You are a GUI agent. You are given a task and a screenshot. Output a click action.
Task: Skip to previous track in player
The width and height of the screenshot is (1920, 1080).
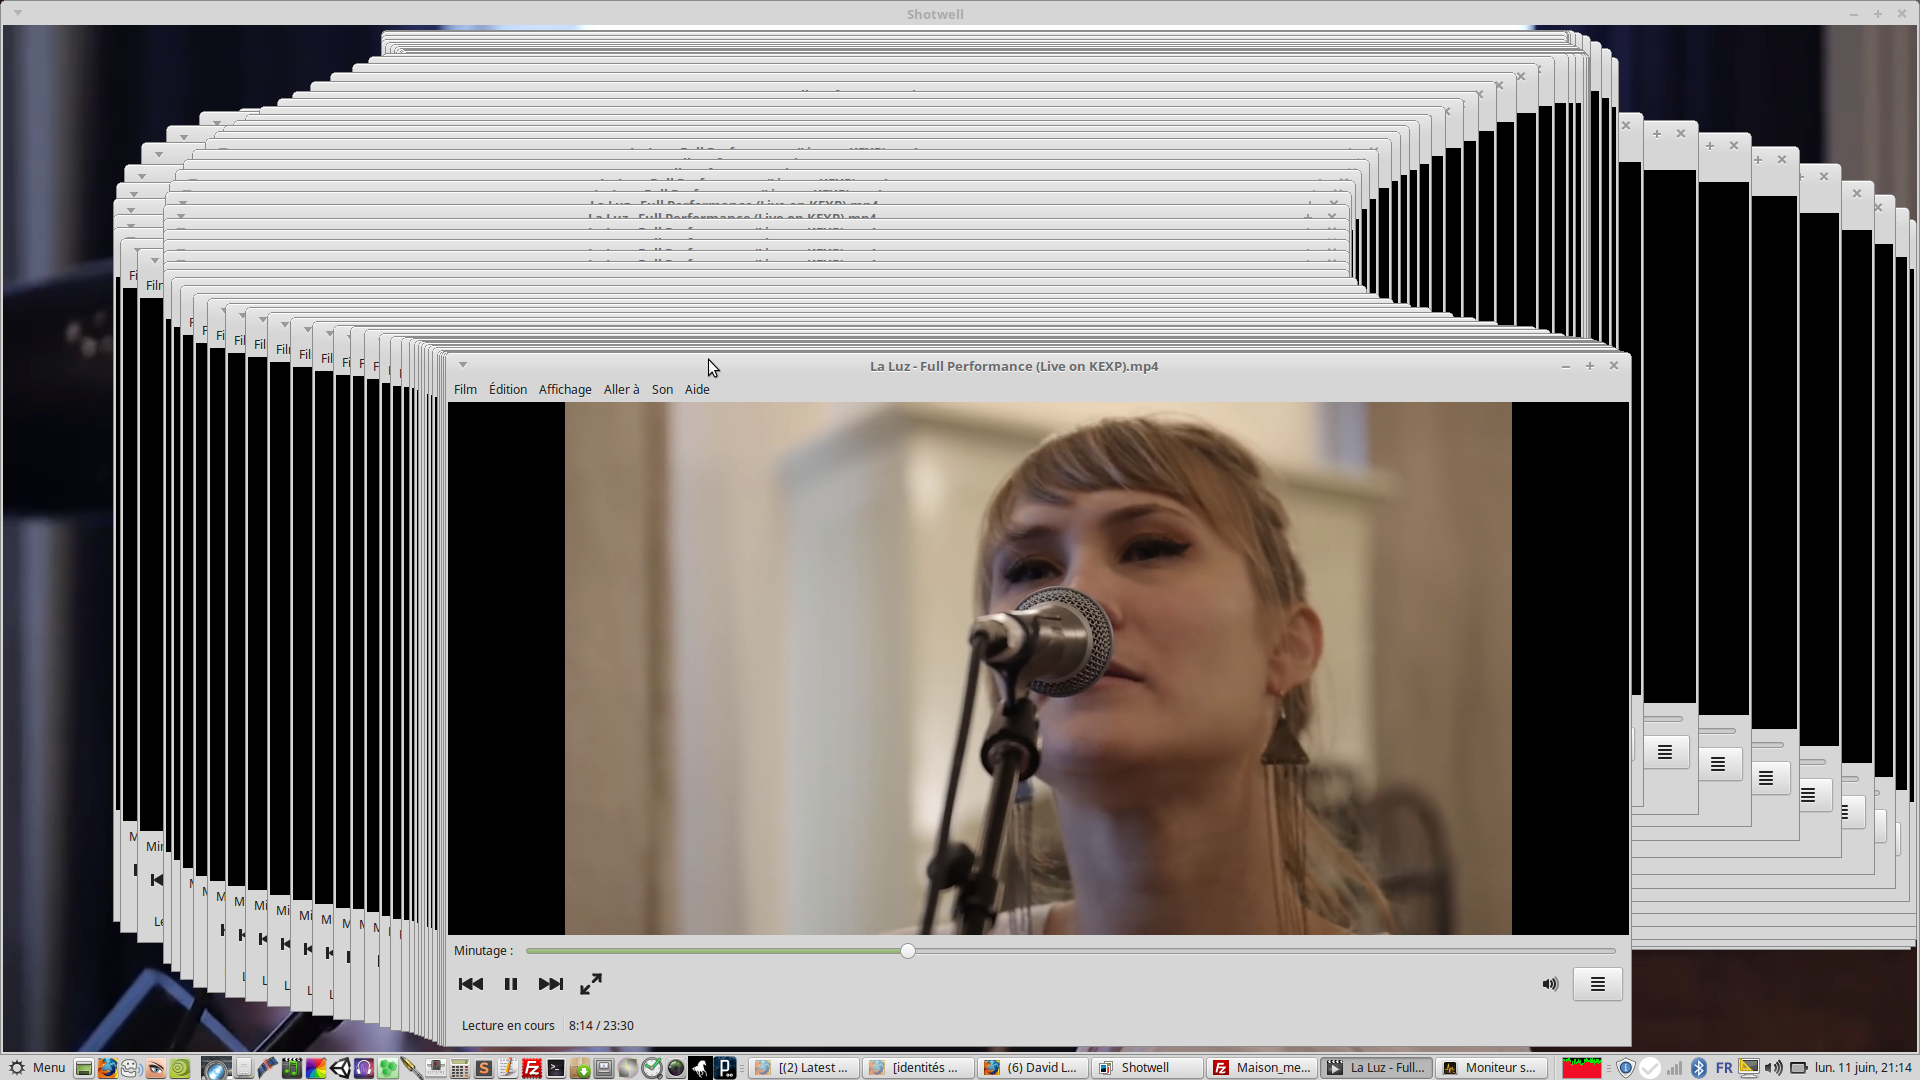click(471, 984)
